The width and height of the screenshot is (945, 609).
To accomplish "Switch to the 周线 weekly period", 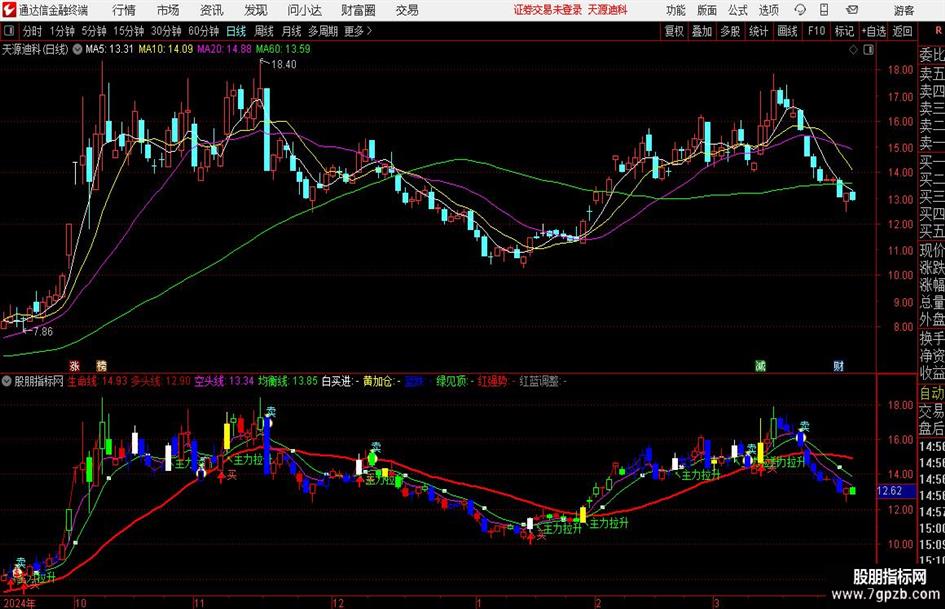I will [264, 31].
